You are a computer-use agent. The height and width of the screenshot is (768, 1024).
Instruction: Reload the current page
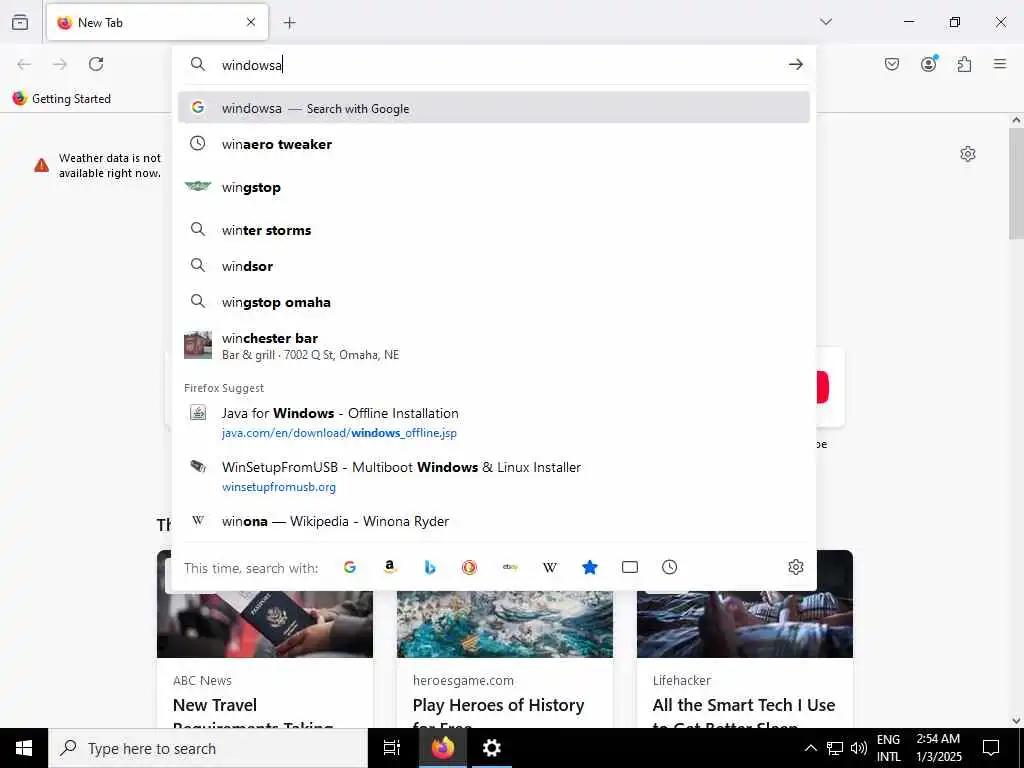(x=96, y=64)
